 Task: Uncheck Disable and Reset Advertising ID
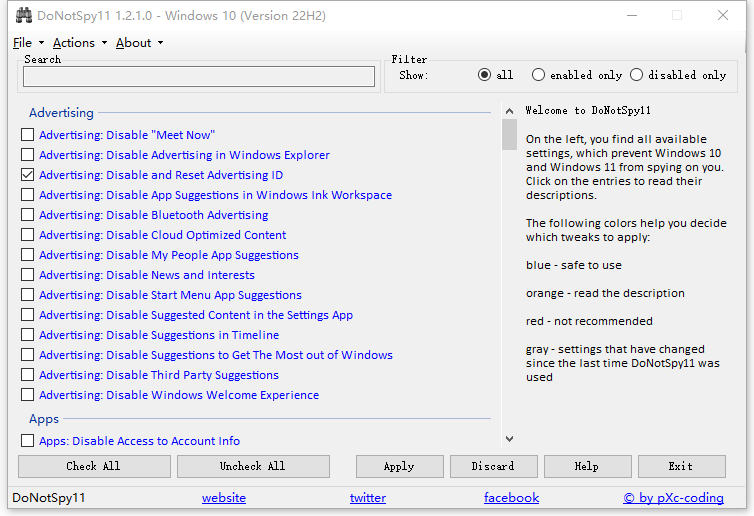(27, 175)
